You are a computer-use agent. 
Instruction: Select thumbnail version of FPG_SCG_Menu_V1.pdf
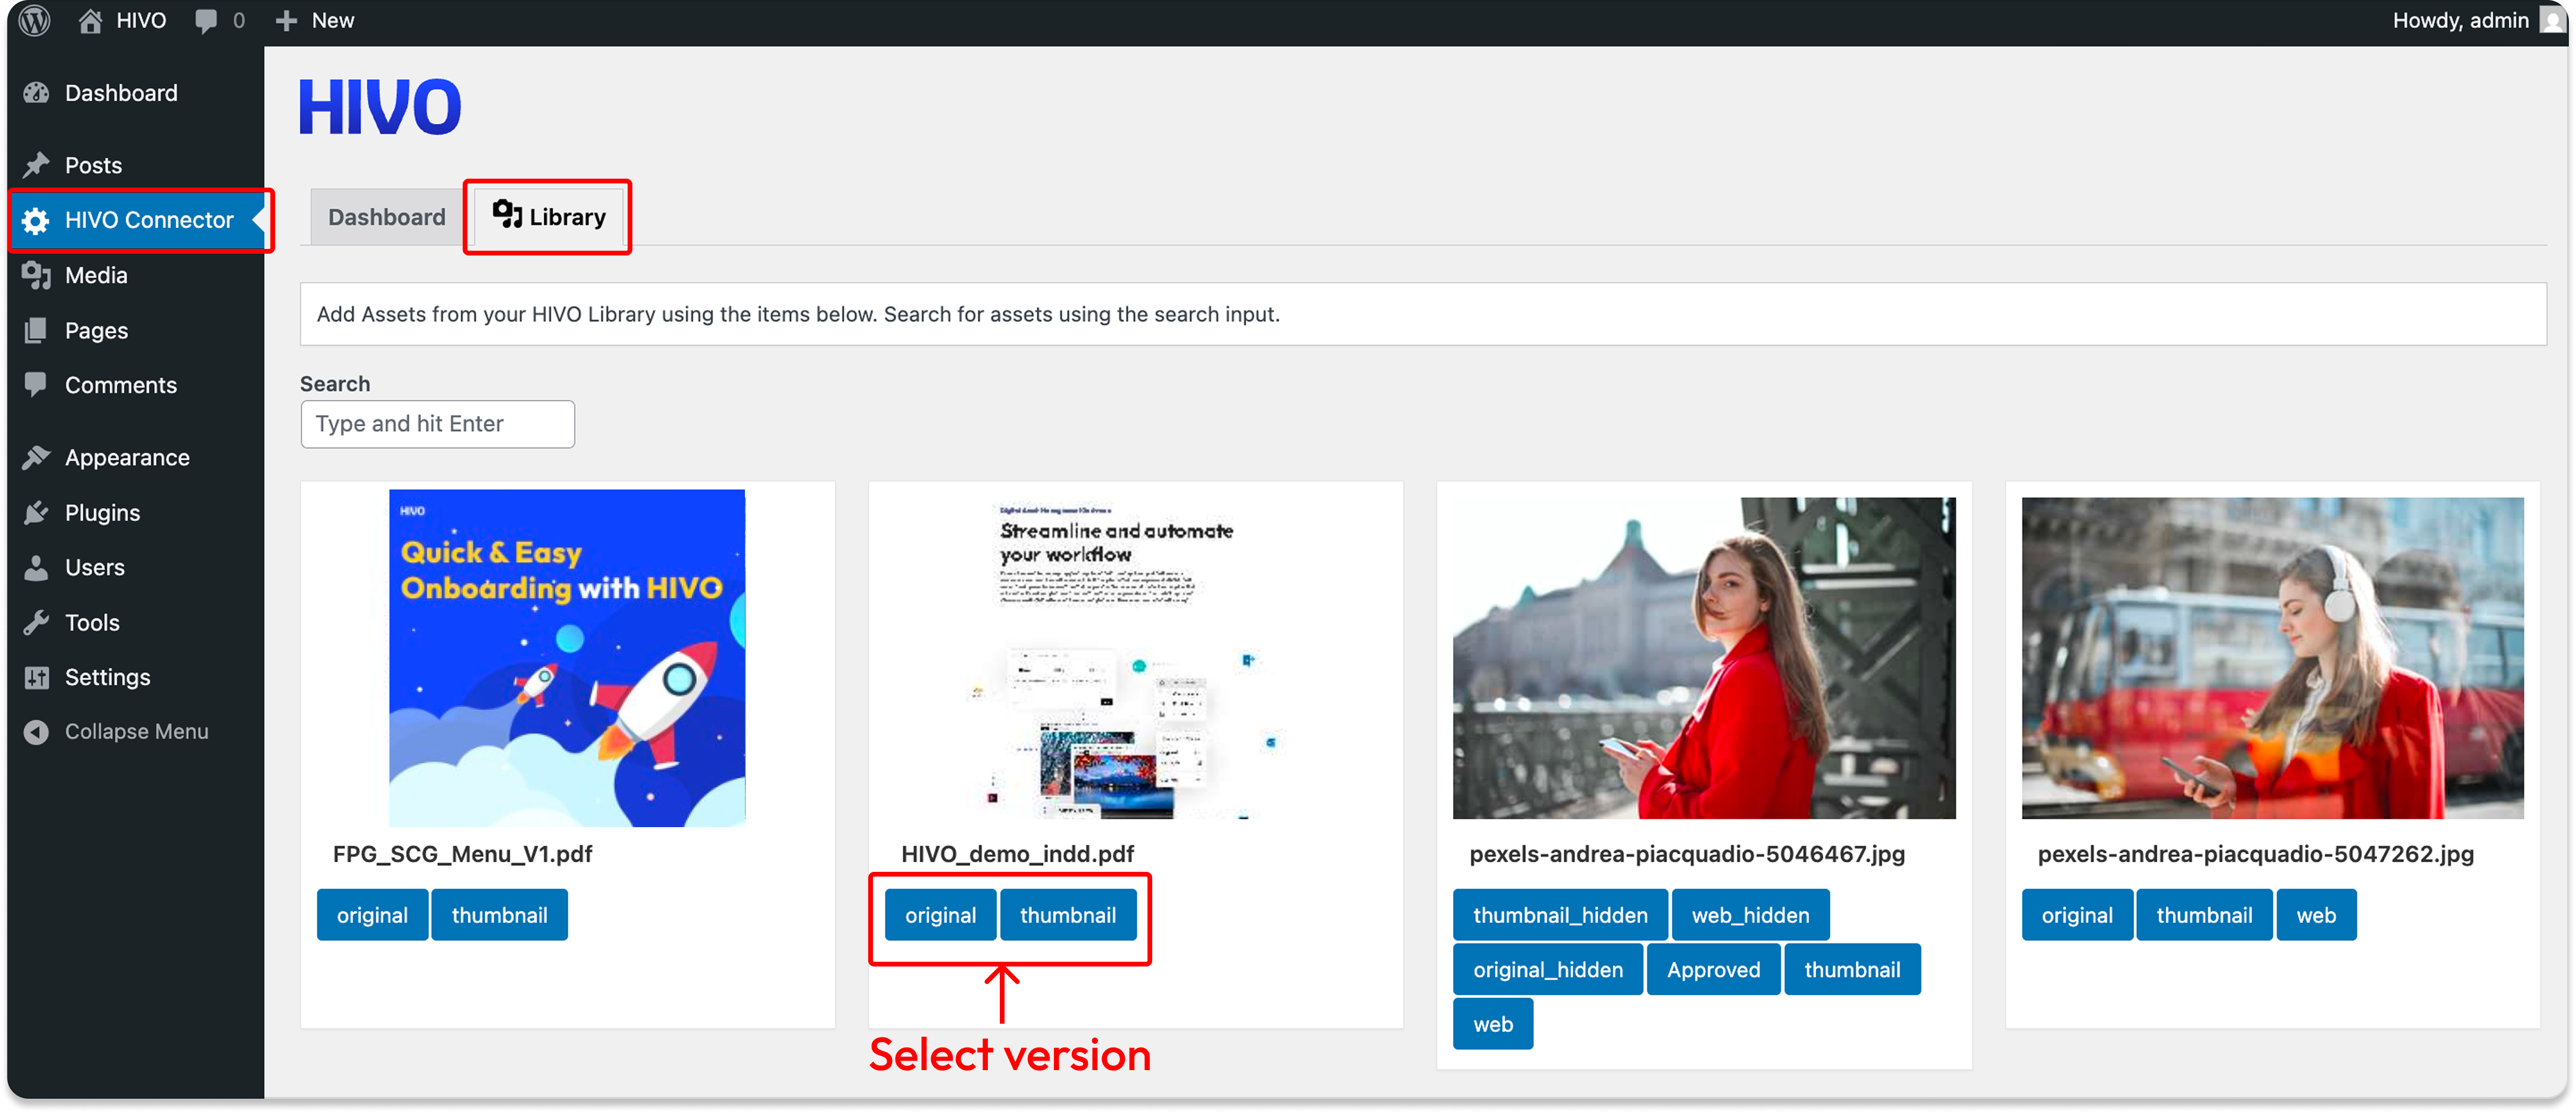tap(499, 915)
